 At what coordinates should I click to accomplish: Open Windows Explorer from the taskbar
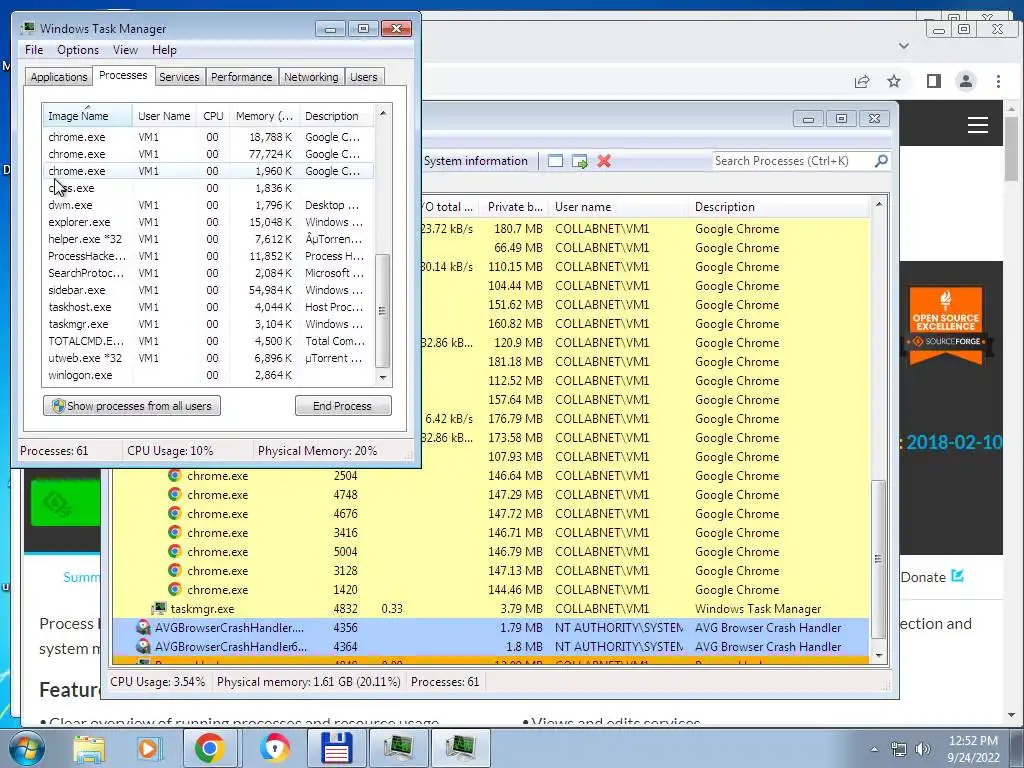89,748
